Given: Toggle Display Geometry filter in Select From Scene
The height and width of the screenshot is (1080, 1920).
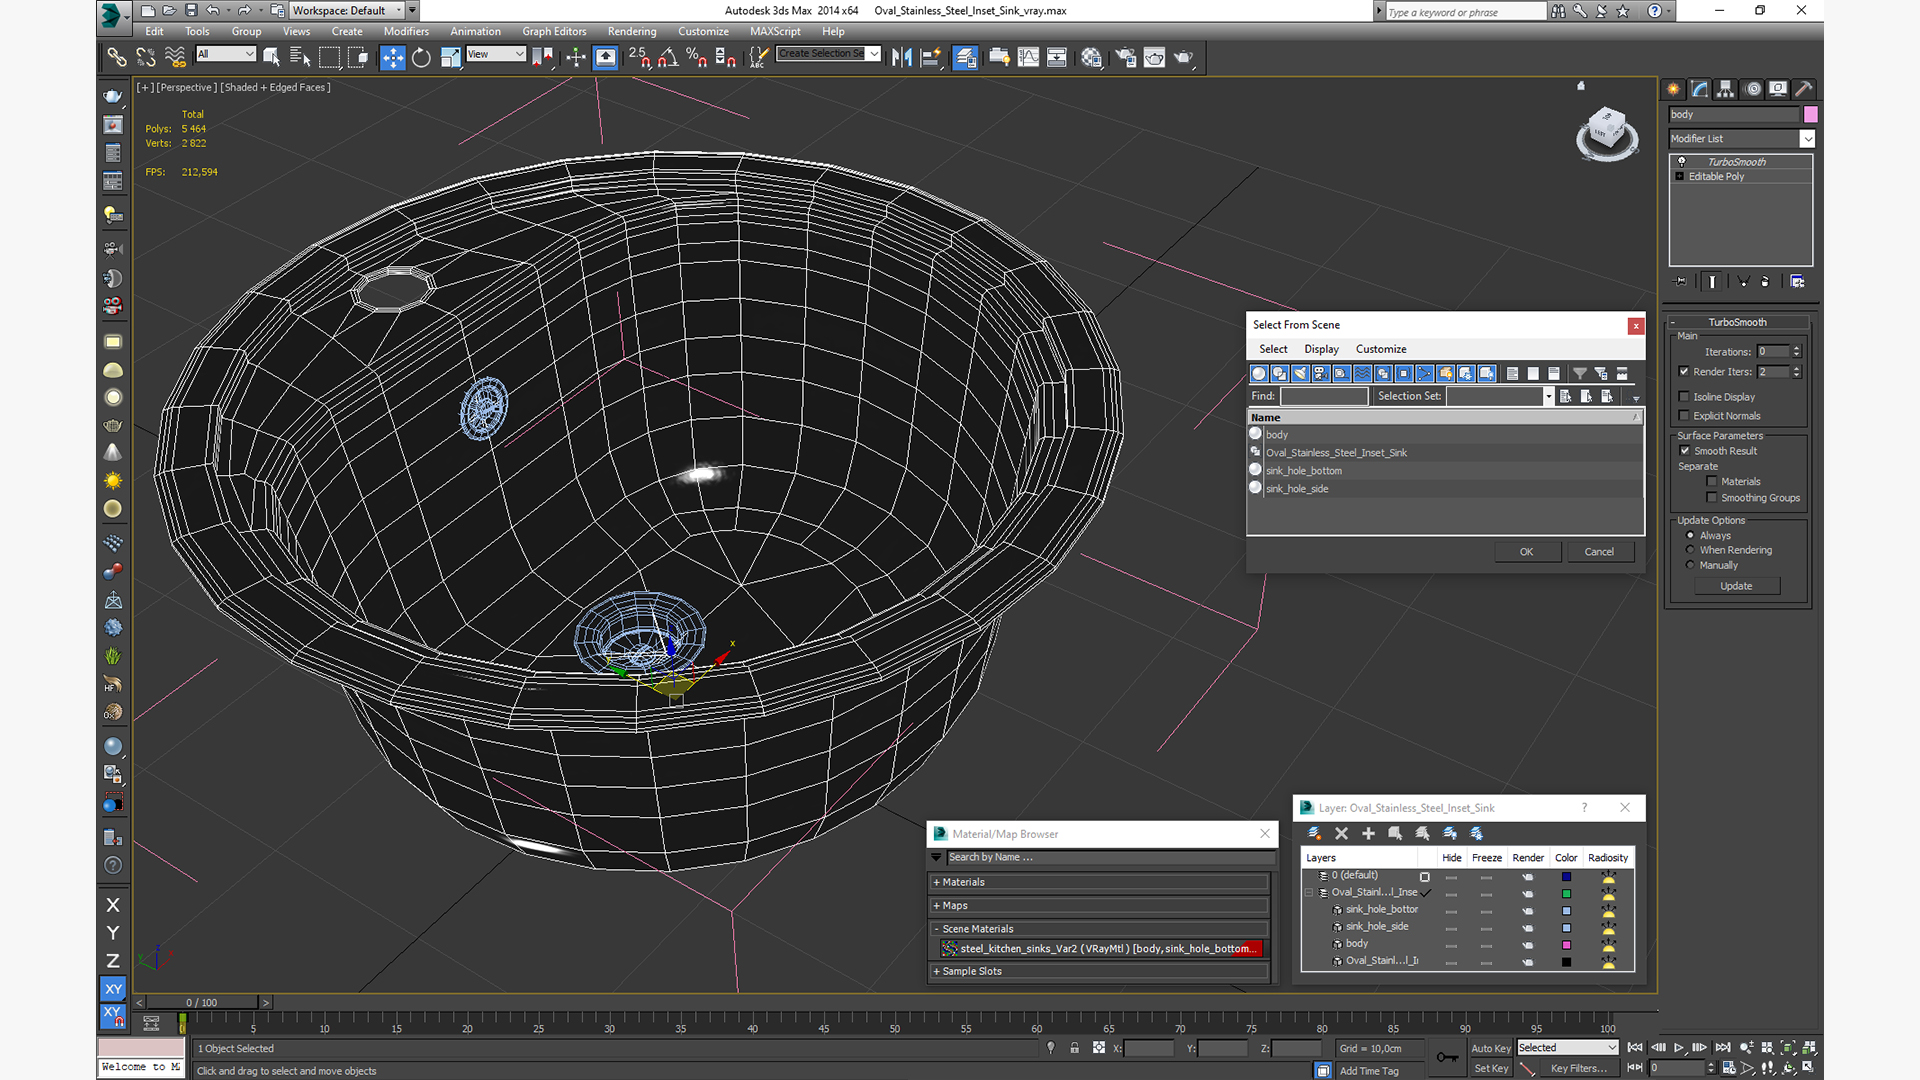Looking at the screenshot, I should click(1259, 373).
